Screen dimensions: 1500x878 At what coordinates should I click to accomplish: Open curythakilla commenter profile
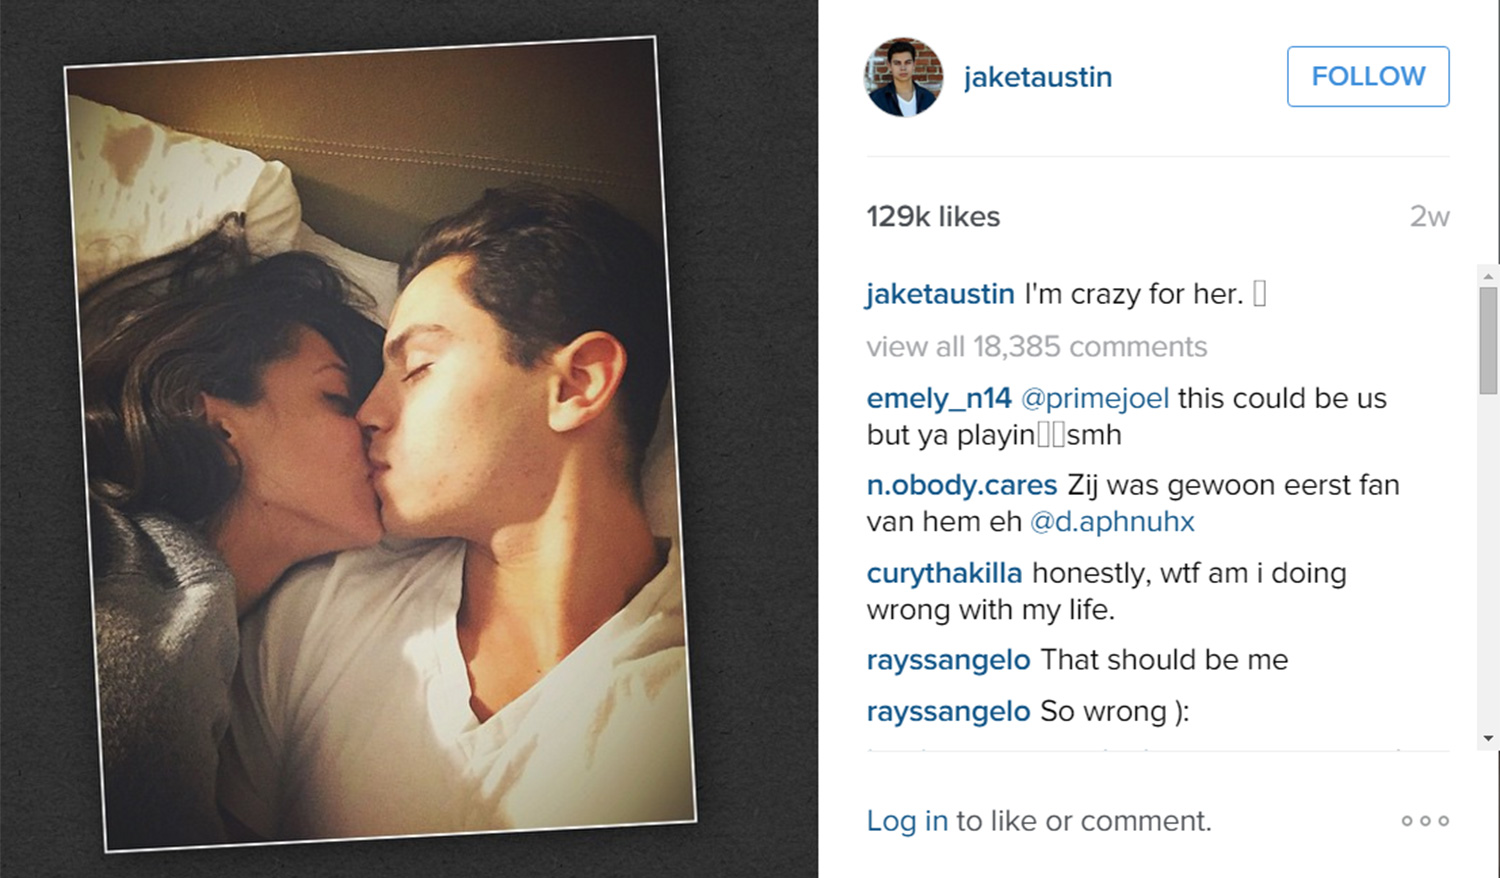click(944, 573)
